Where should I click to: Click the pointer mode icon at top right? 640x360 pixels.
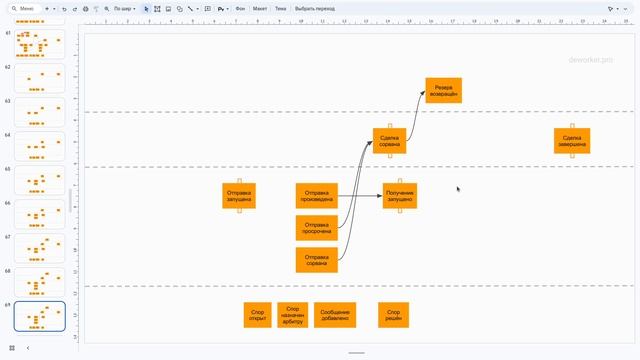pyautogui.click(x=611, y=9)
